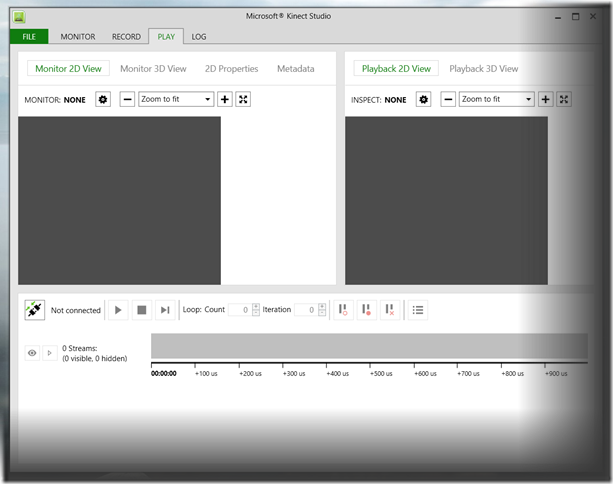613x484 pixels.
Task: Select Playback 2D View tab
Action: click(x=396, y=68)
